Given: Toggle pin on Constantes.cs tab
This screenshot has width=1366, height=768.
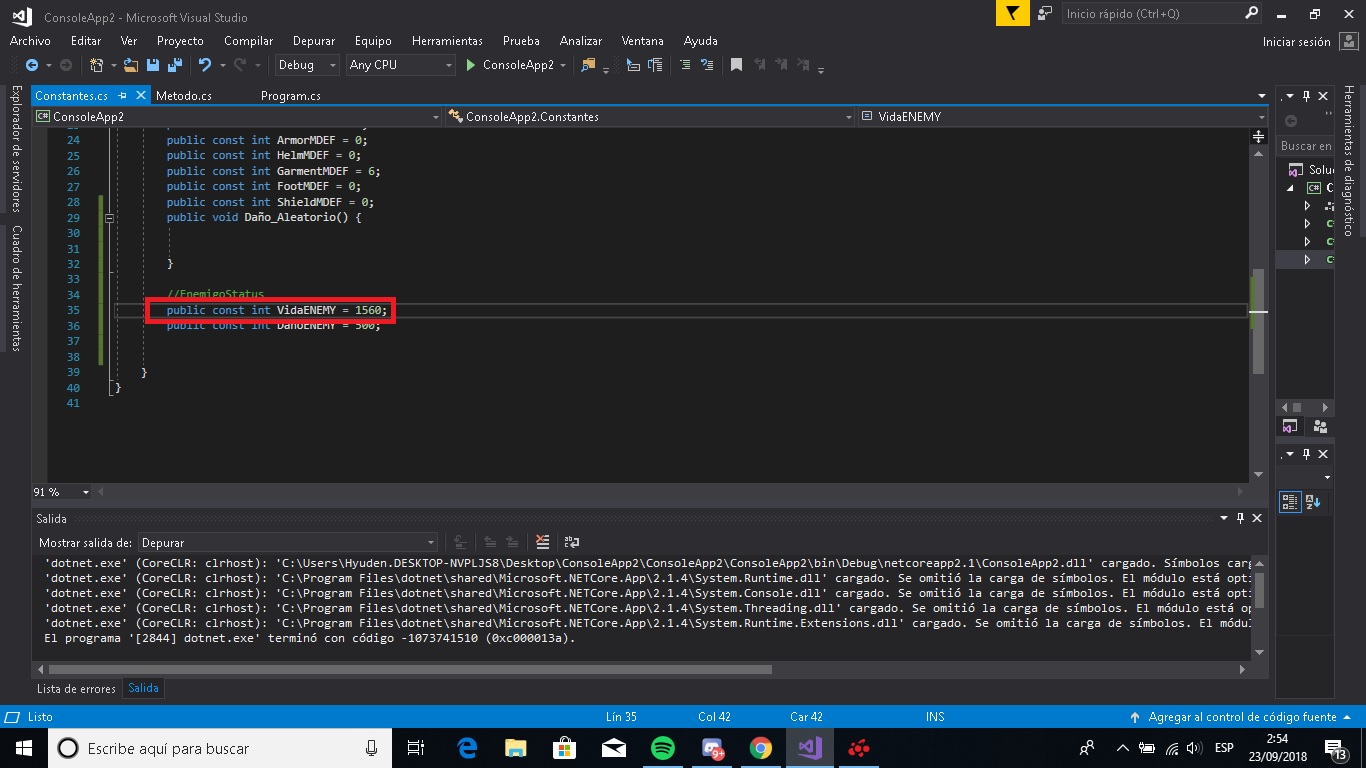Looking at the screenshot, I should pos(123,96).
